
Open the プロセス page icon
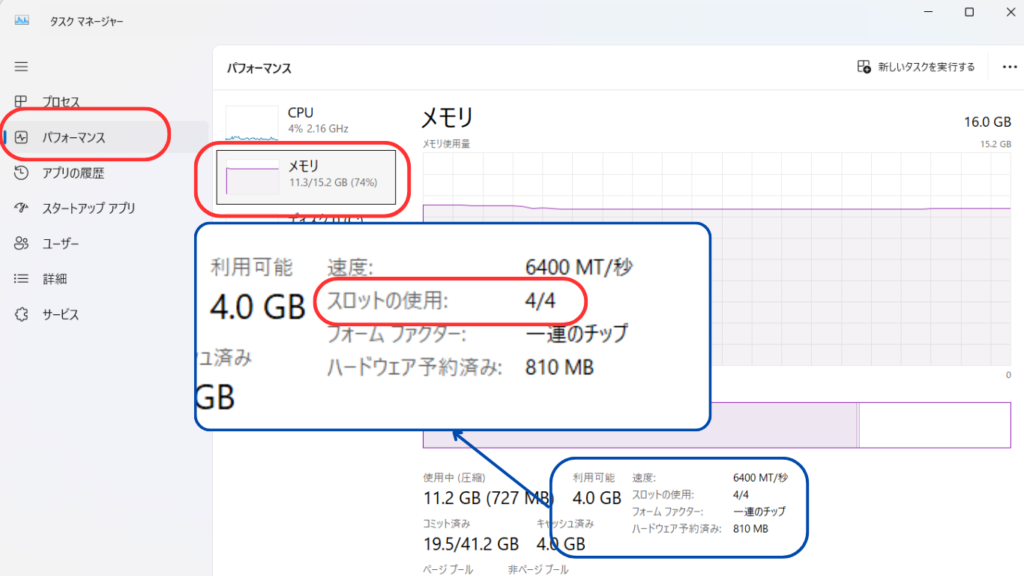coord(21,102)
